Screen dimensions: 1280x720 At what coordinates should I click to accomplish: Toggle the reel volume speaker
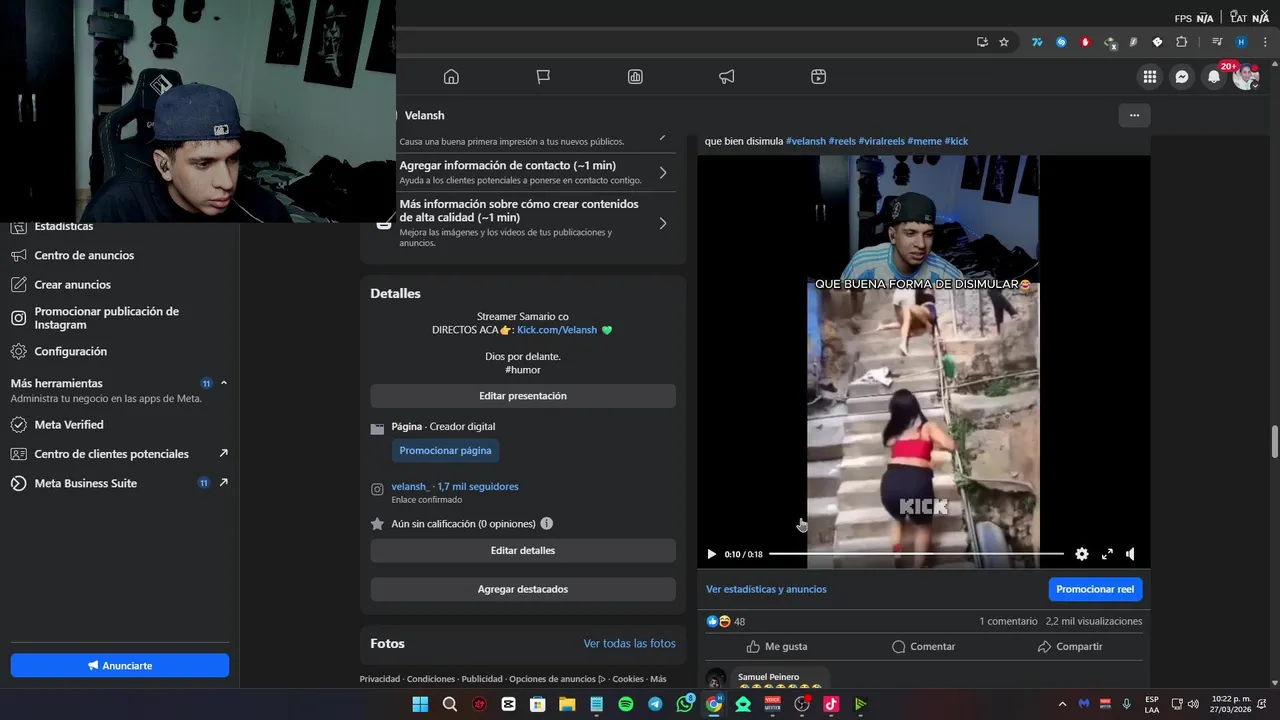(1130, 554)
